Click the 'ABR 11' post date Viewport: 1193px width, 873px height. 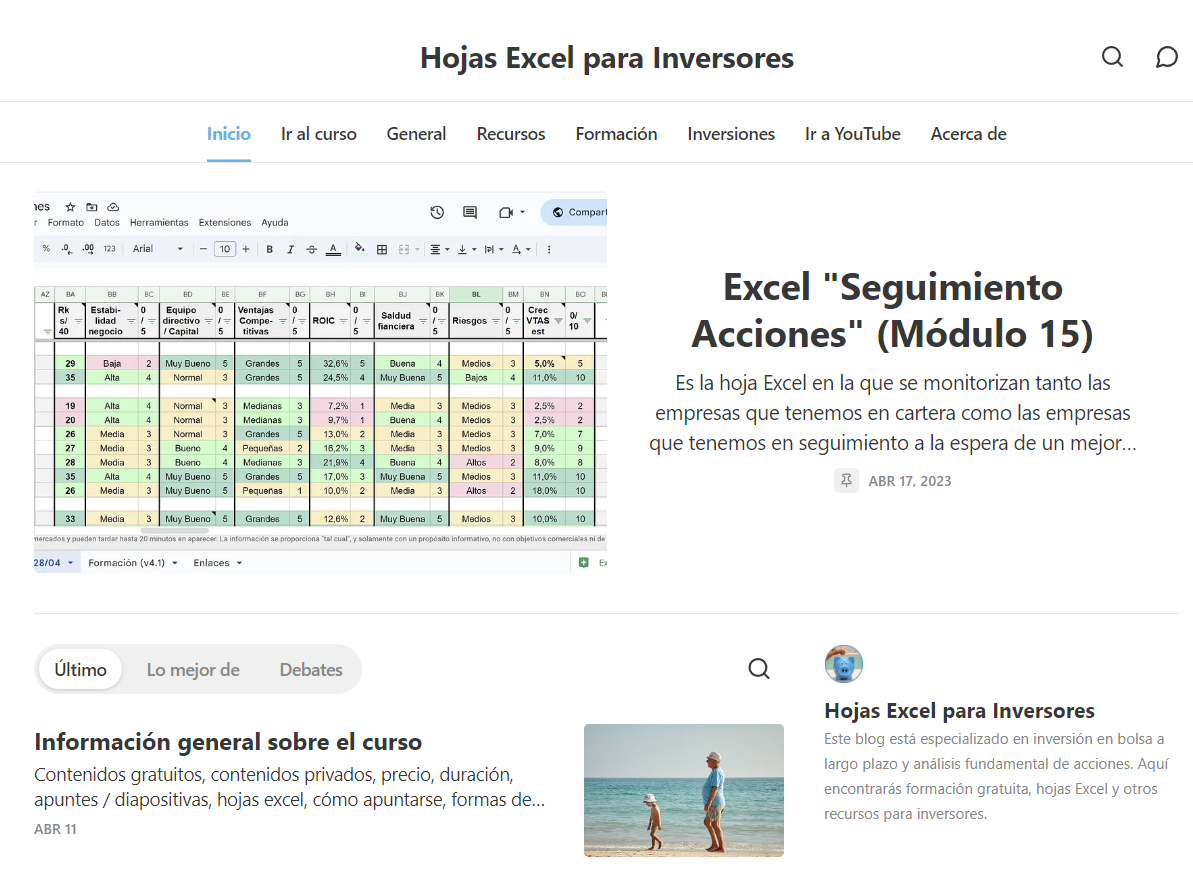pos(56,829)
